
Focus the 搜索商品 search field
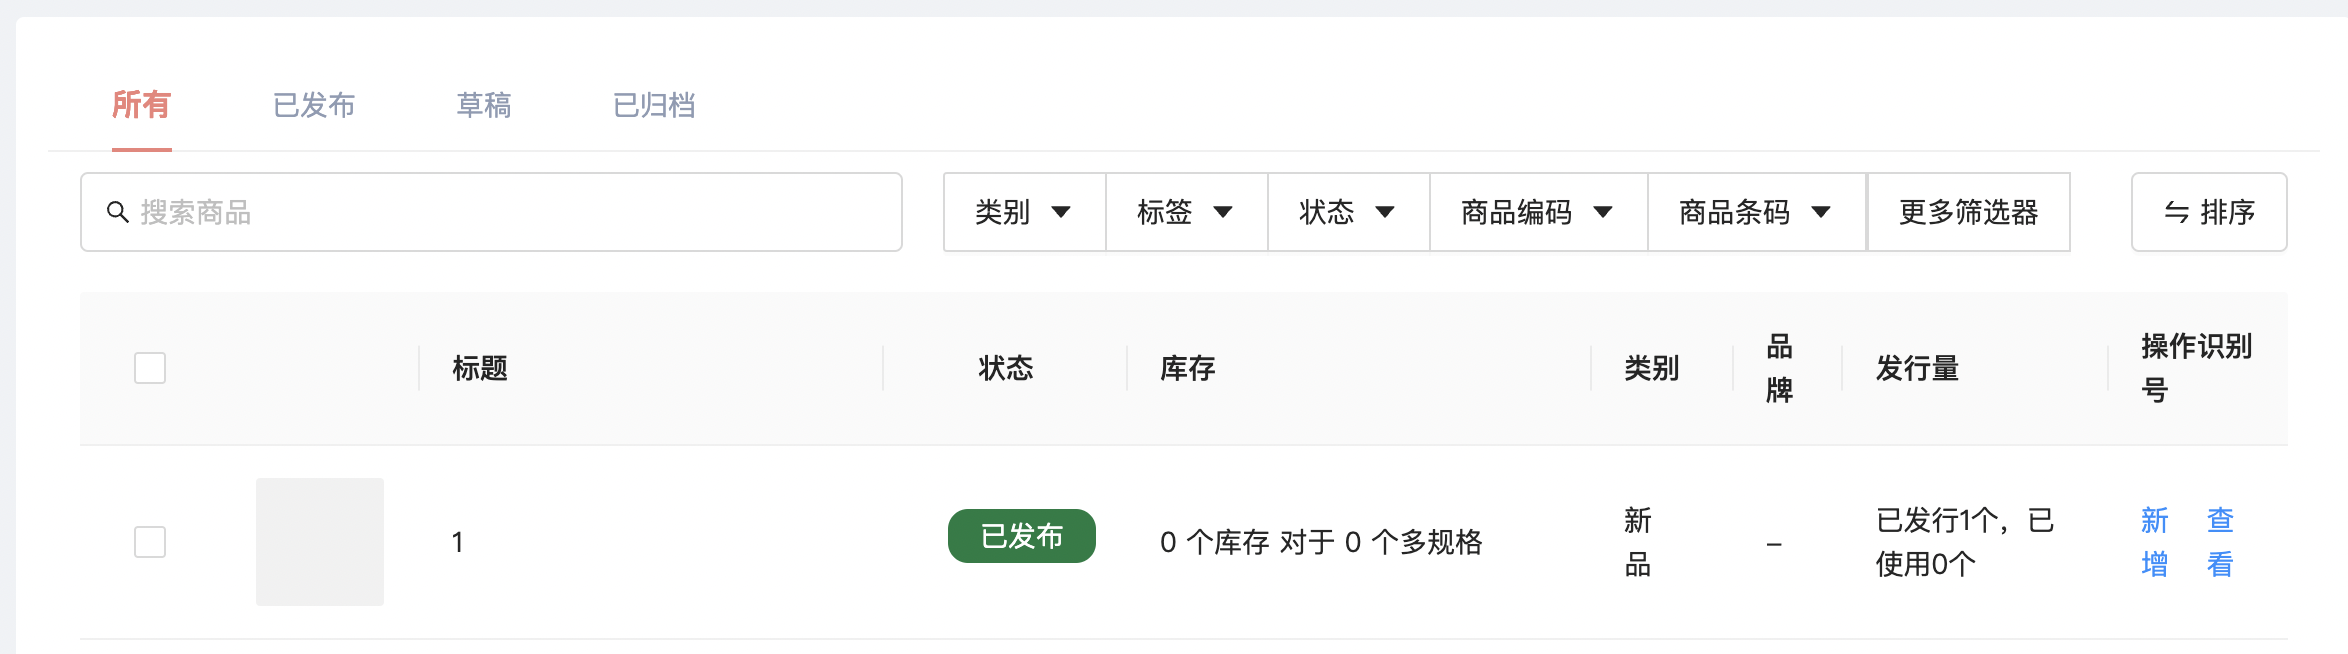[x=491, y=212]
